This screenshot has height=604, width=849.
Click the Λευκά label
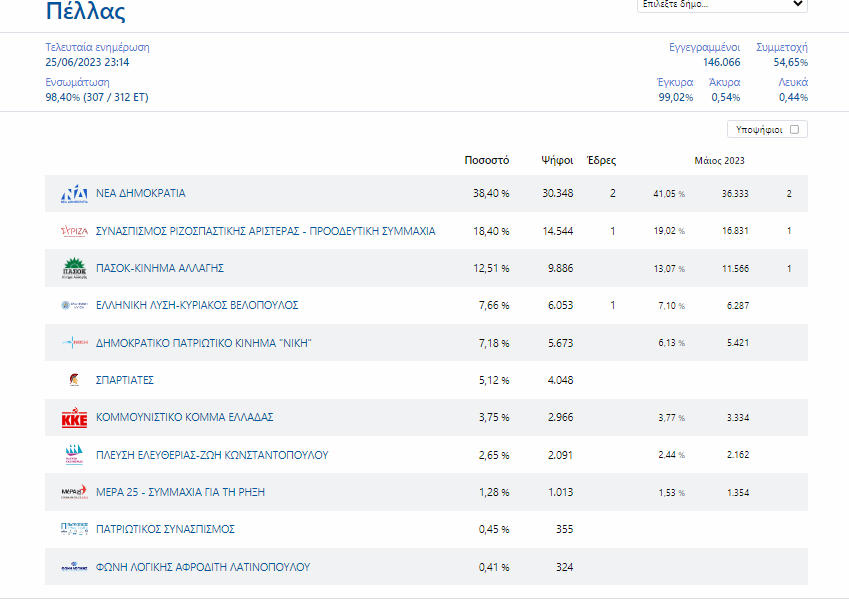click(793, 82)
